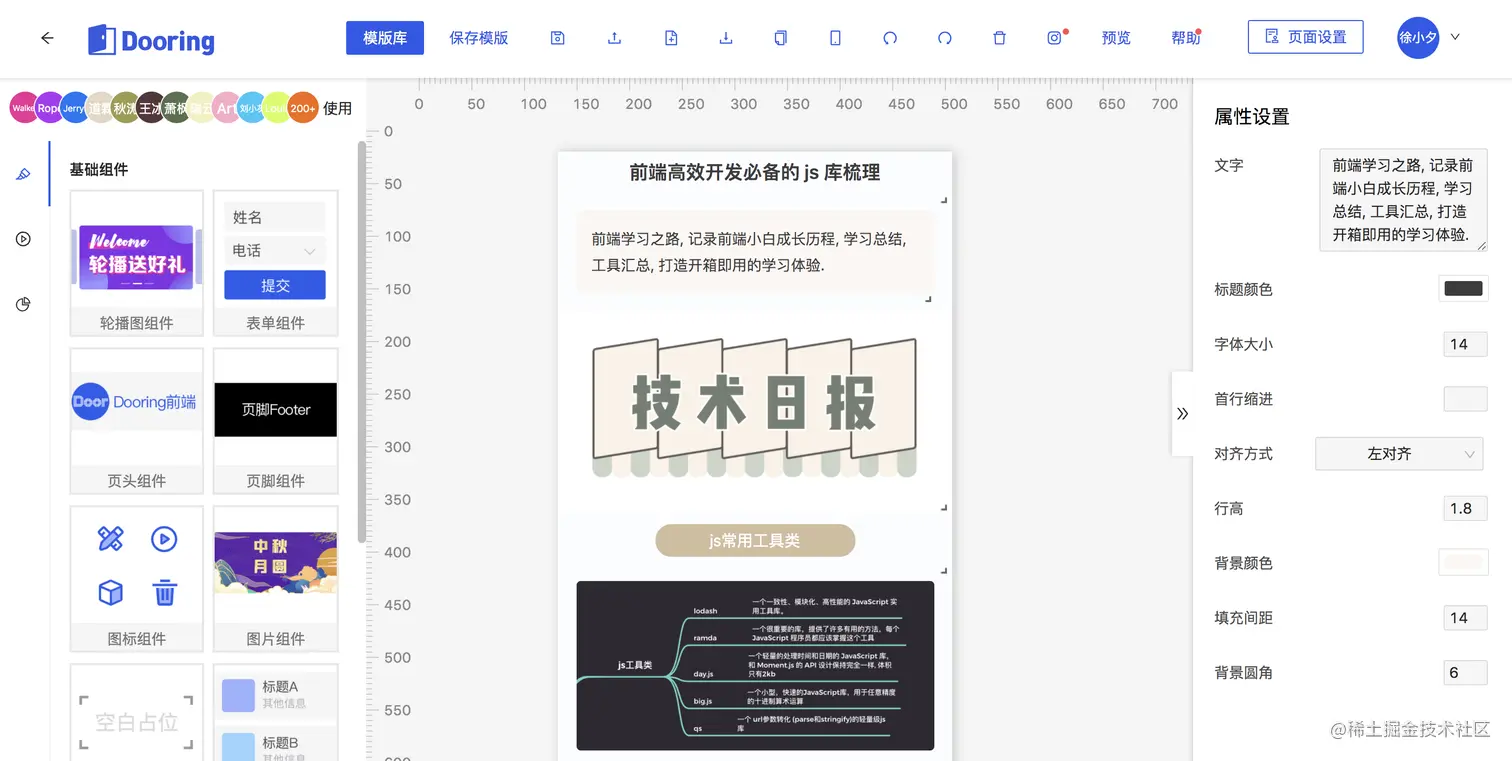
Task: Click the 字体大小 font size field
Action: tap(1465, 344)
